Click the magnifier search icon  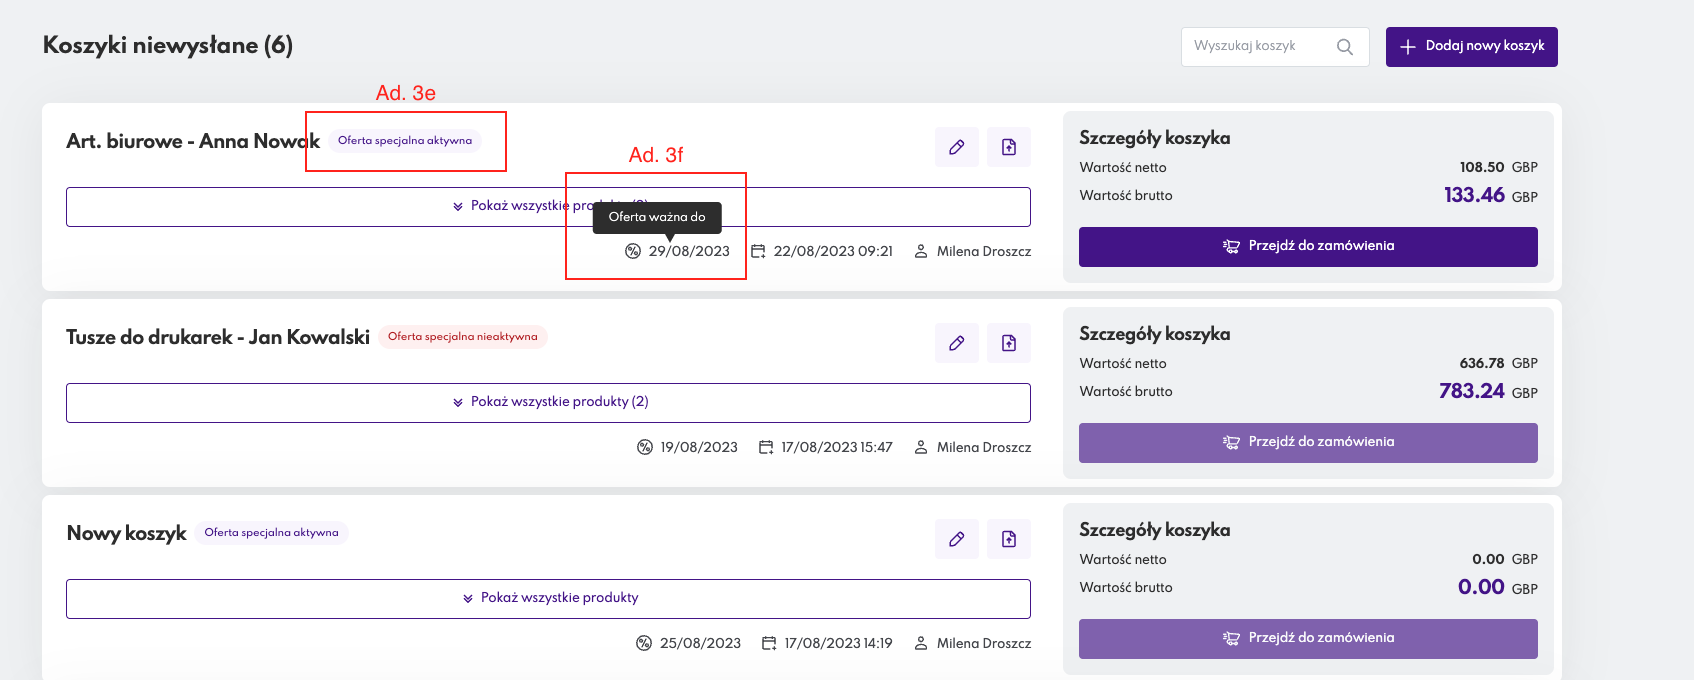(1344, 47)
